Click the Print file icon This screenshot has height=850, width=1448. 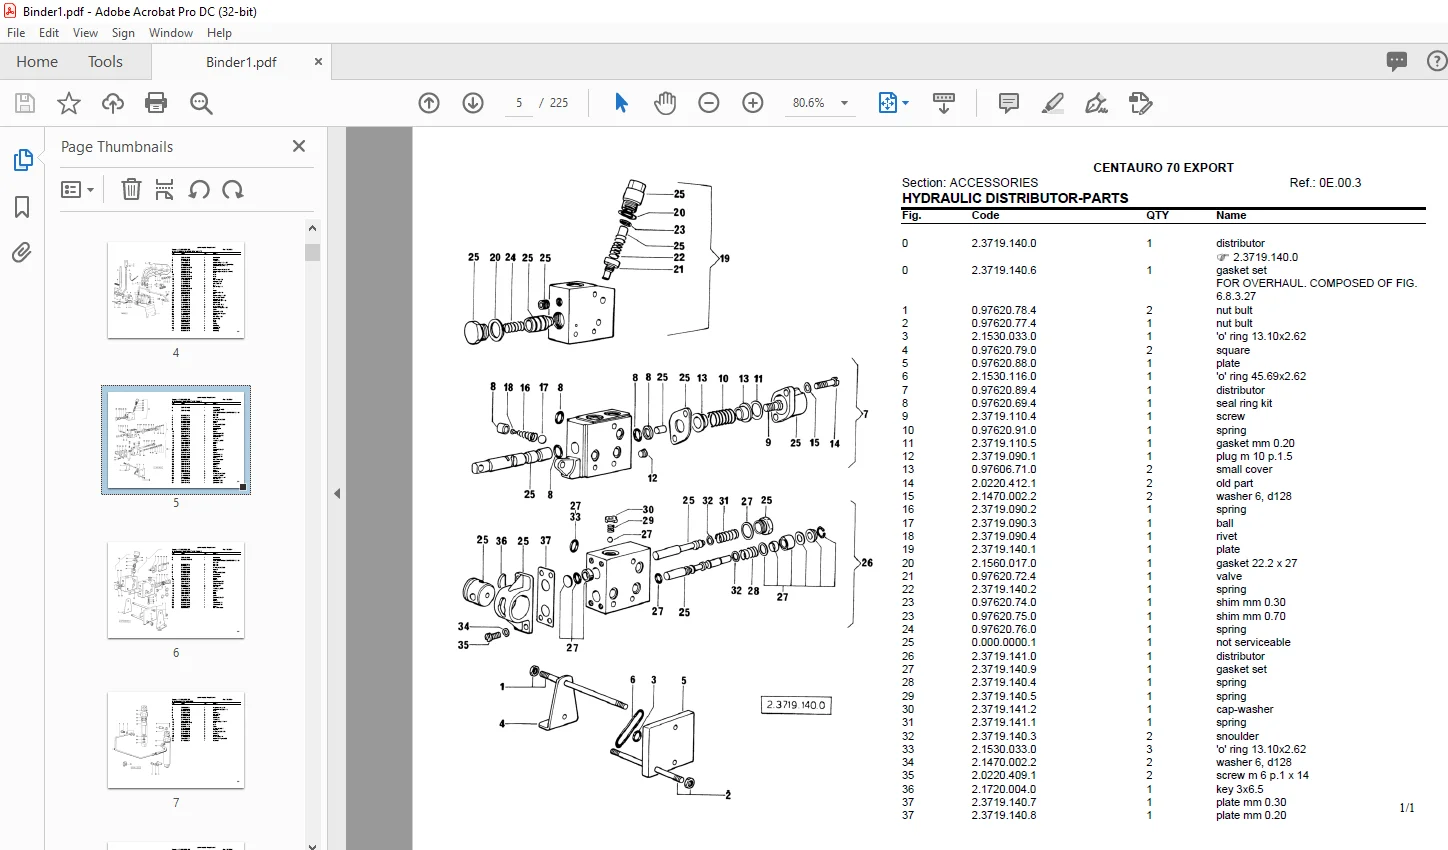[156, 103]
